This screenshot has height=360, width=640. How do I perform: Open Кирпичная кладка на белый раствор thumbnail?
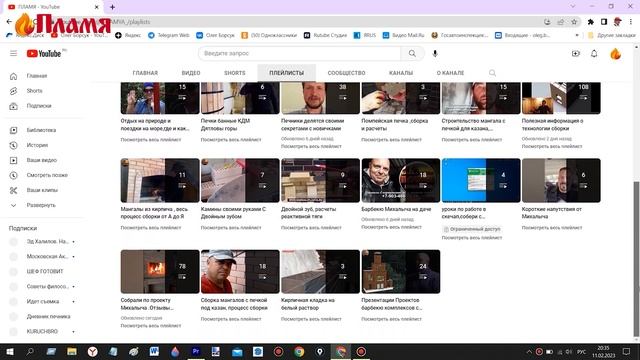[x=320, y=271]
